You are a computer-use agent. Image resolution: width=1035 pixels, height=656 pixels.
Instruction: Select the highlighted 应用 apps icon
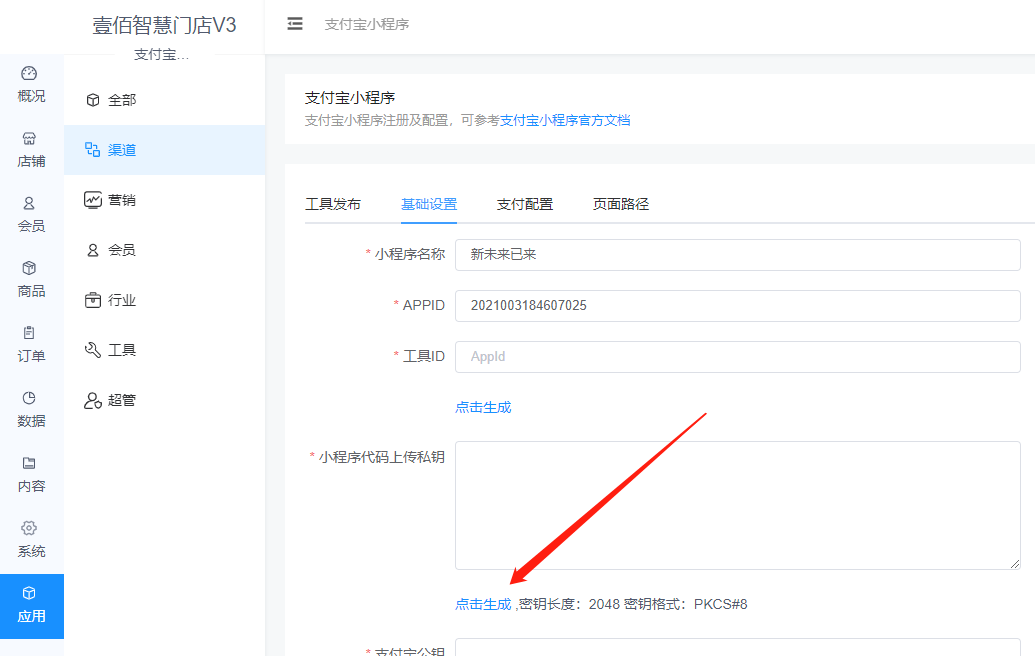(x=29, y=593)
